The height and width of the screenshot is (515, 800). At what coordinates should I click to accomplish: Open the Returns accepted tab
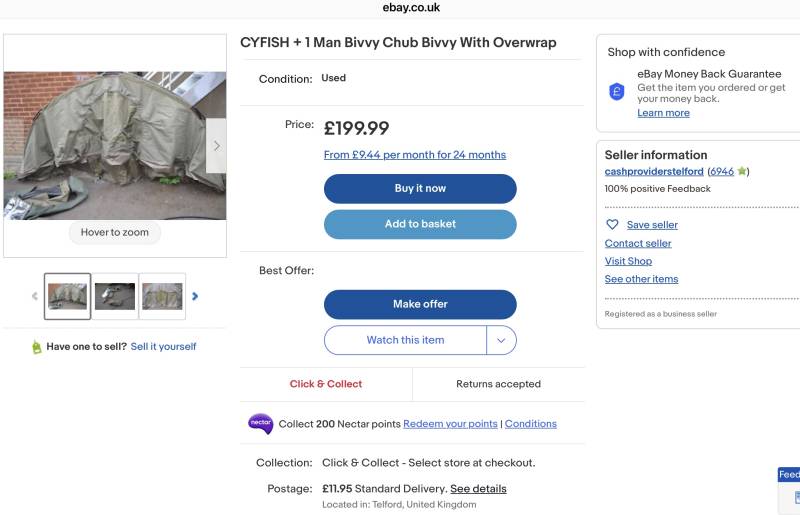(498, 384)
